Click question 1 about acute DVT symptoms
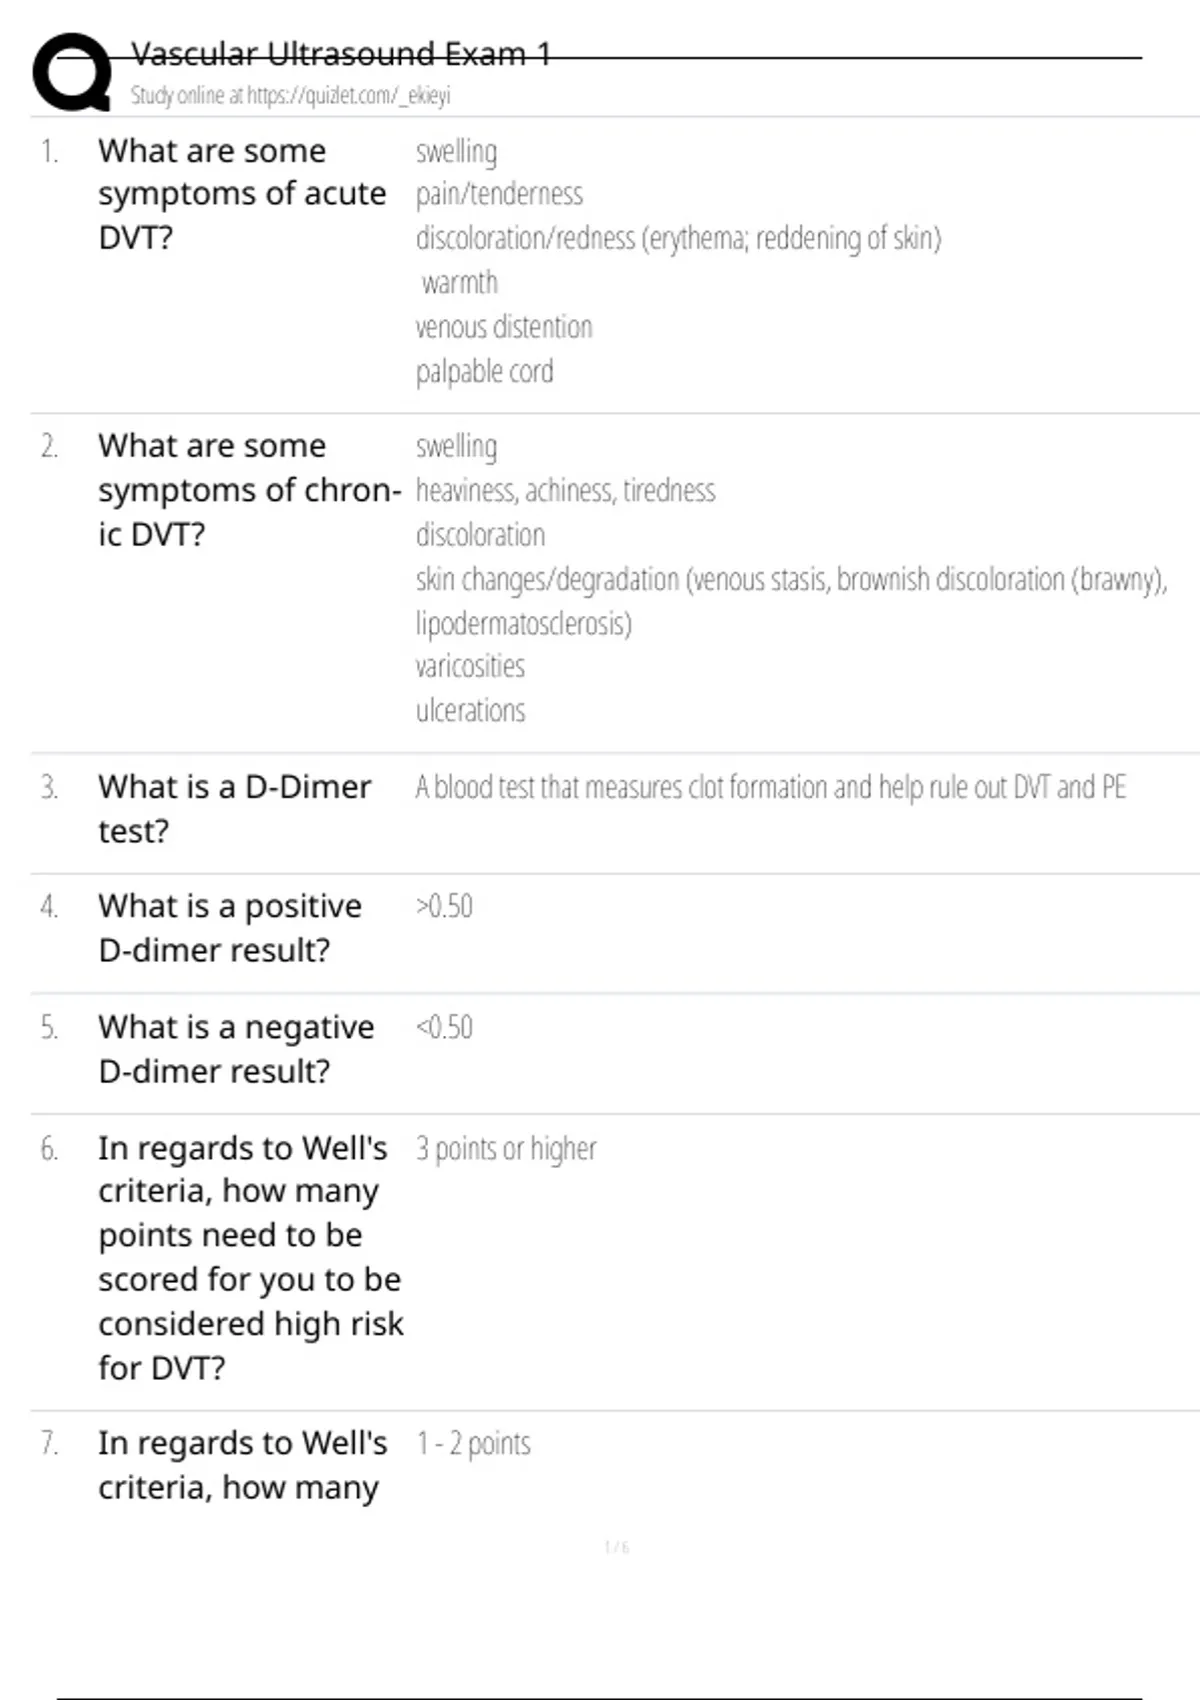The image size is (1200, 1700). (242, 194)
